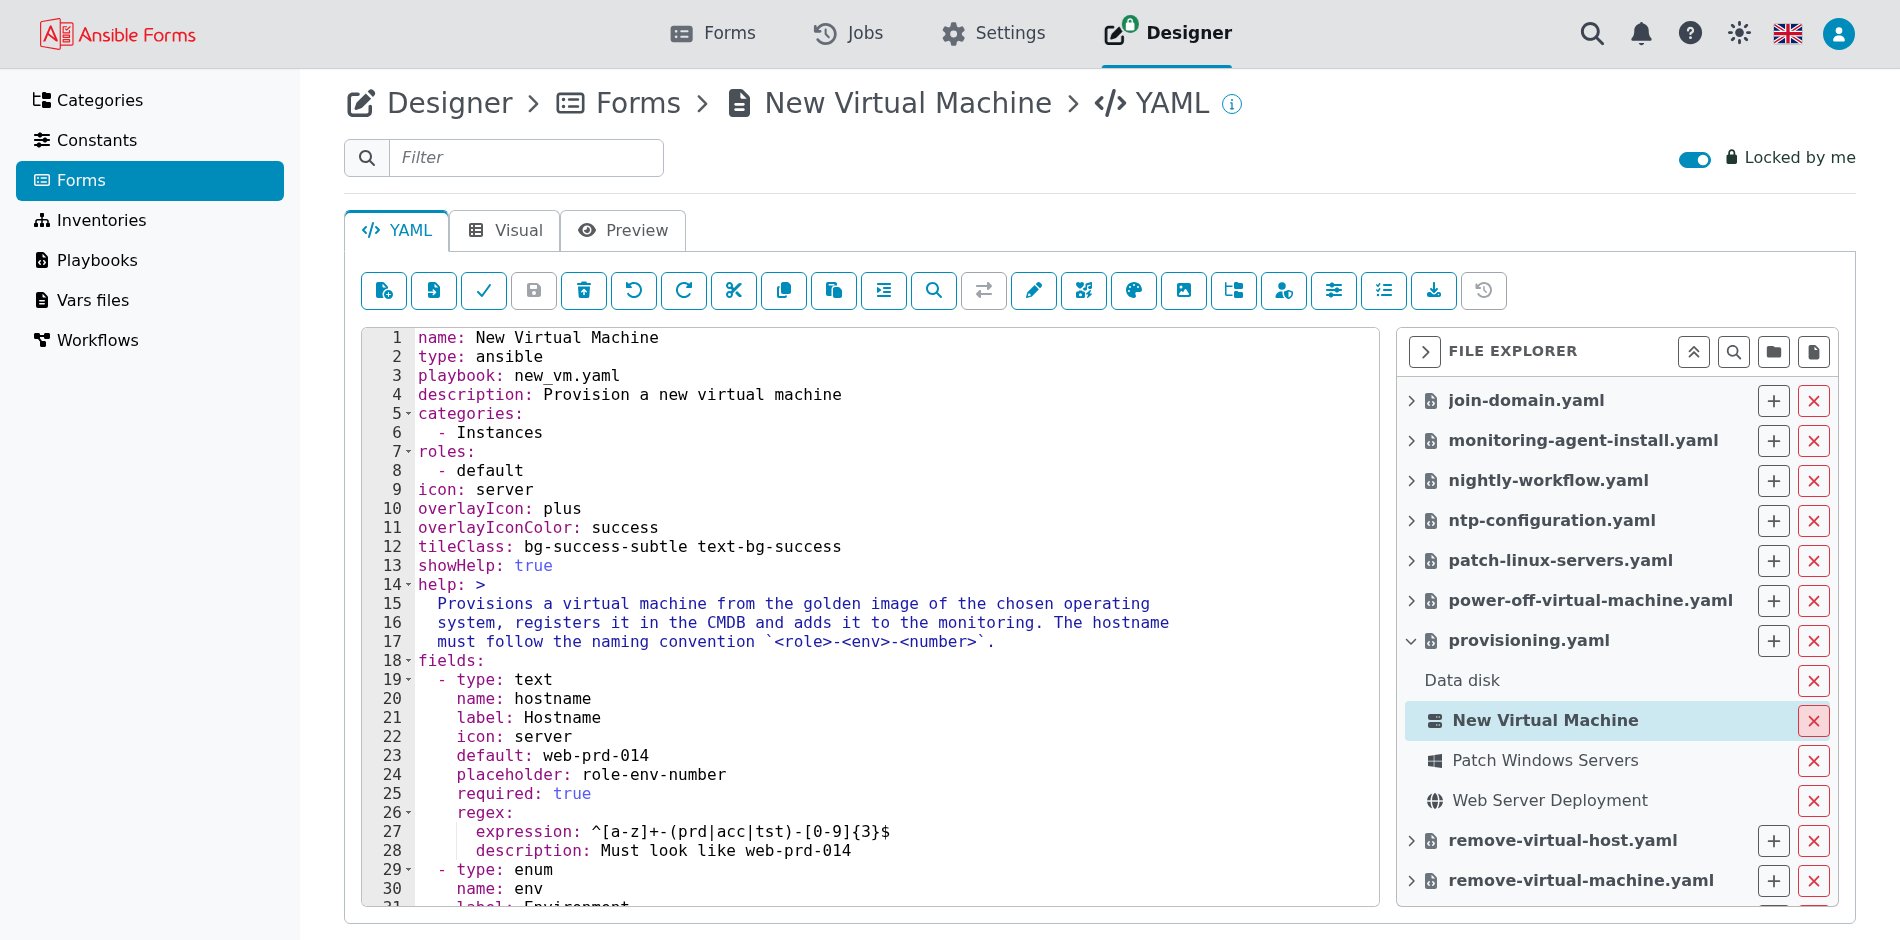Image resolution: width=1900 pixels, height=940 pixels.
Task: Click the Filter input field
Action: [526, 158]
